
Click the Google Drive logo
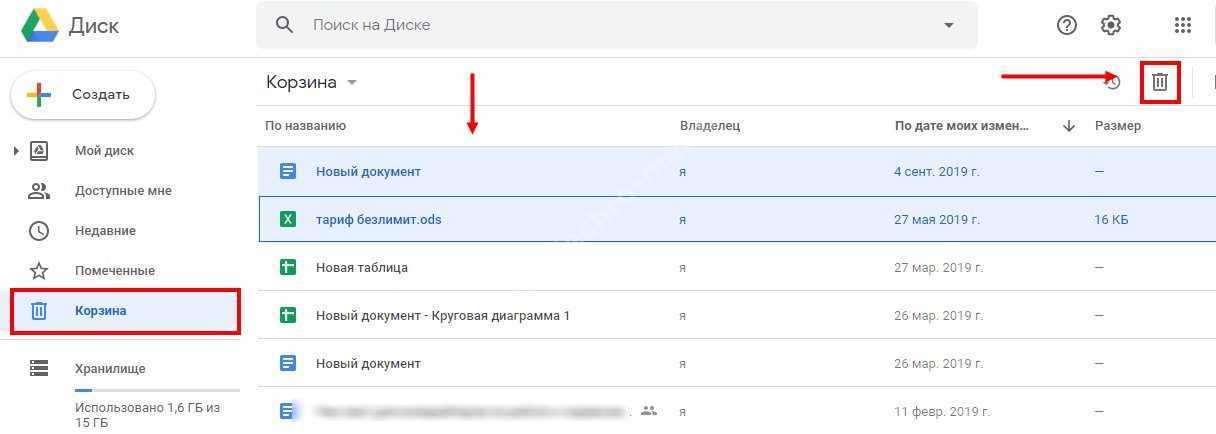coord(40,25)
